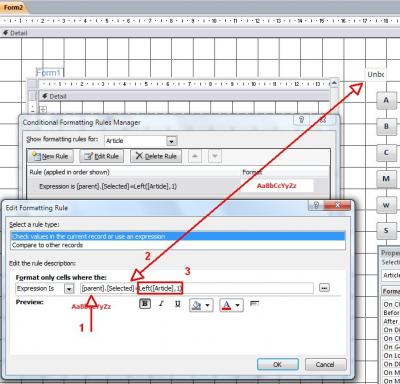Select the Unbound text box on Form2
This screenshot has width=400, height=384.
coord(376,74)
